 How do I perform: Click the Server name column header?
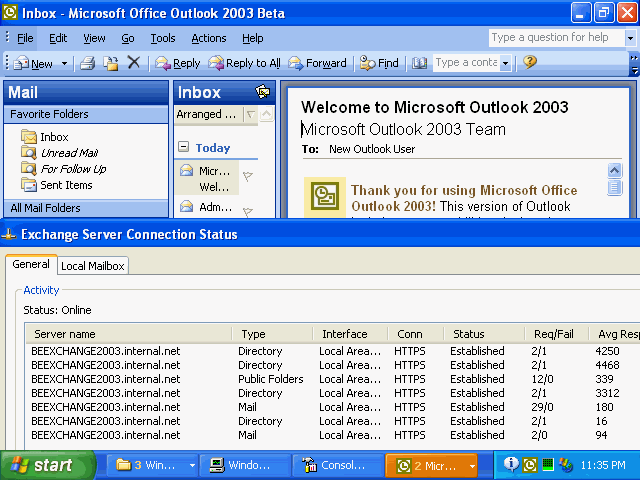tap(129, 334)
